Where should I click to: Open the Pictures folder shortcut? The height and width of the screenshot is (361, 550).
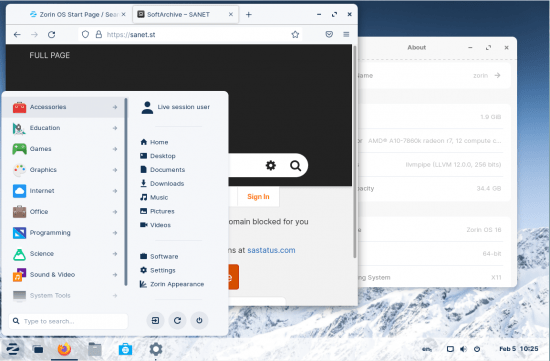tap(157, 211)
